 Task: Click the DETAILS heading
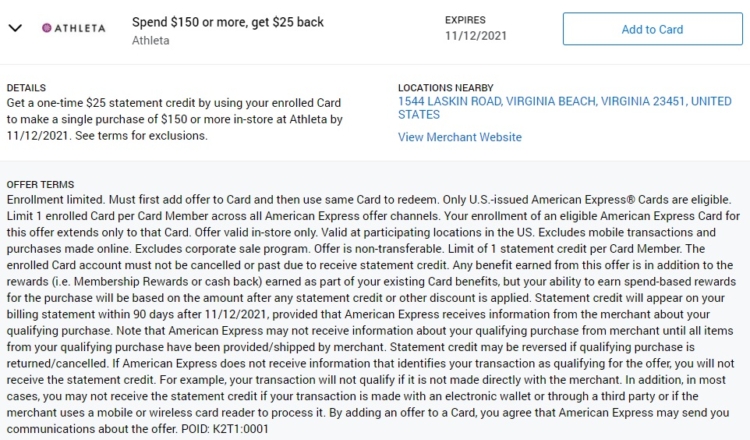tap(26, 88)
